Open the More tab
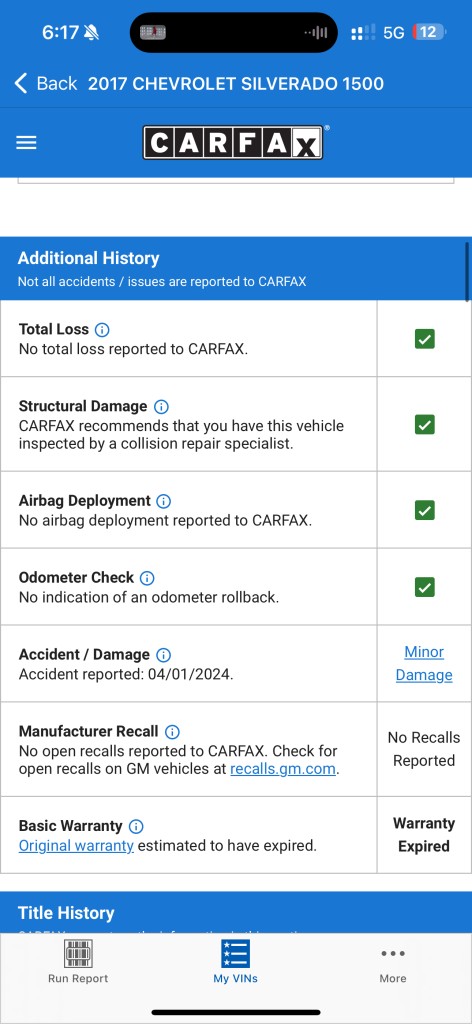This screenshot has width=472, height=1024. point(392,965)
